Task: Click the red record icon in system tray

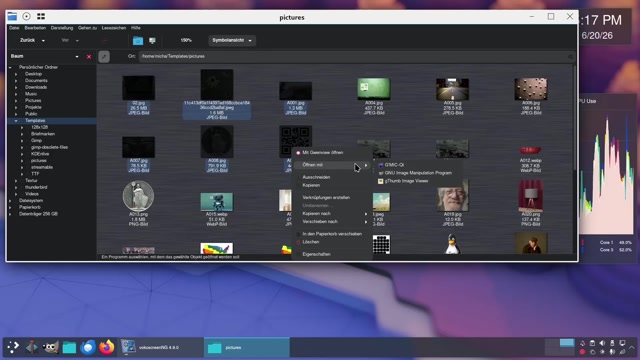Action: click(x=582, y=352)
